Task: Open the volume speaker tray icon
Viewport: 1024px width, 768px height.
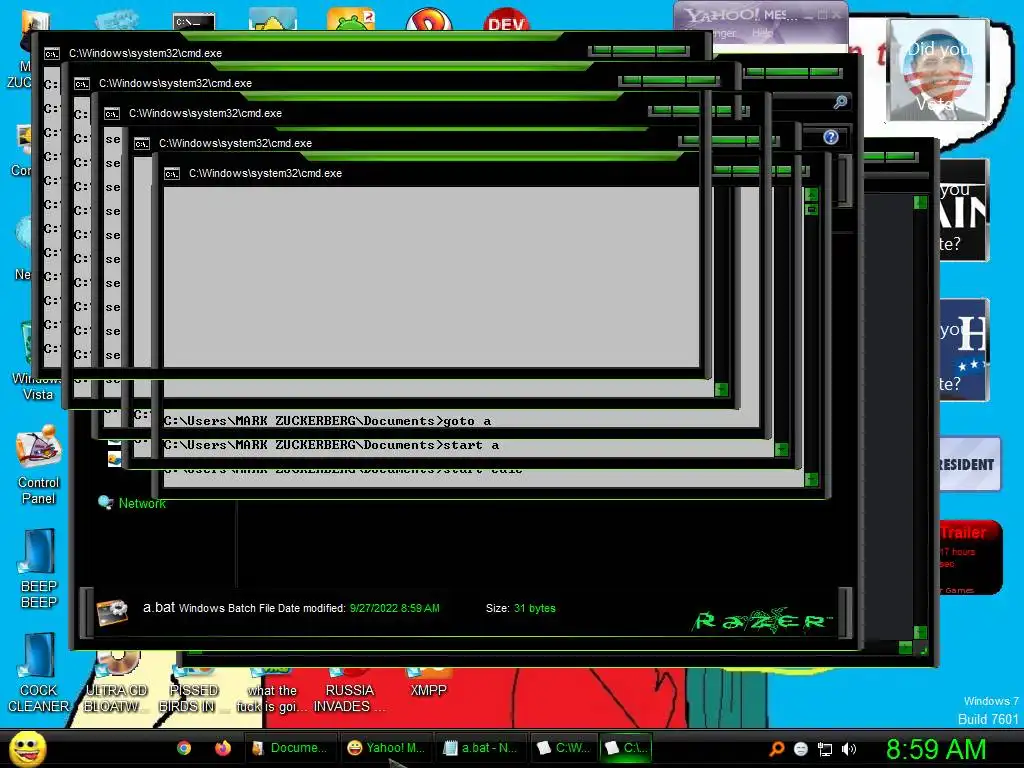Action: (x=848, y=749)
